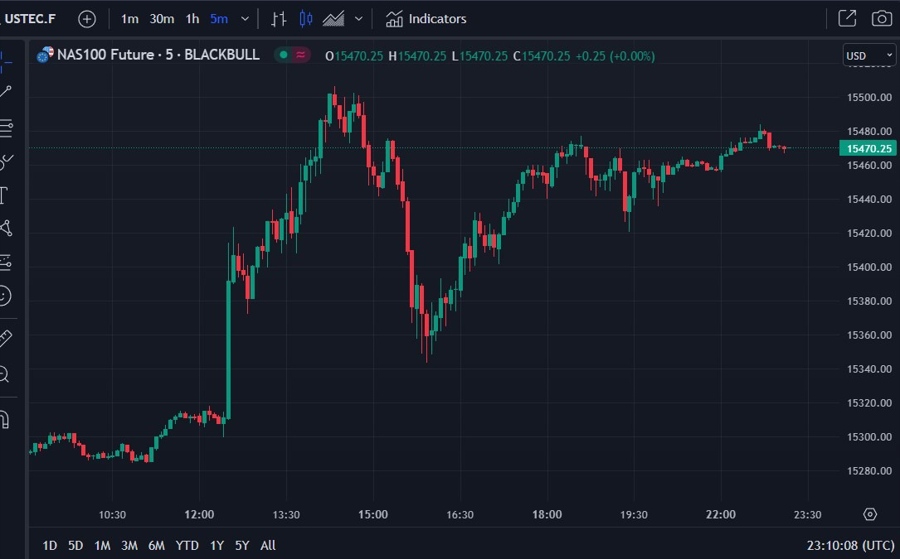Select the brush drawing tool
Screen dimensions: 900x559
point(6,162)
